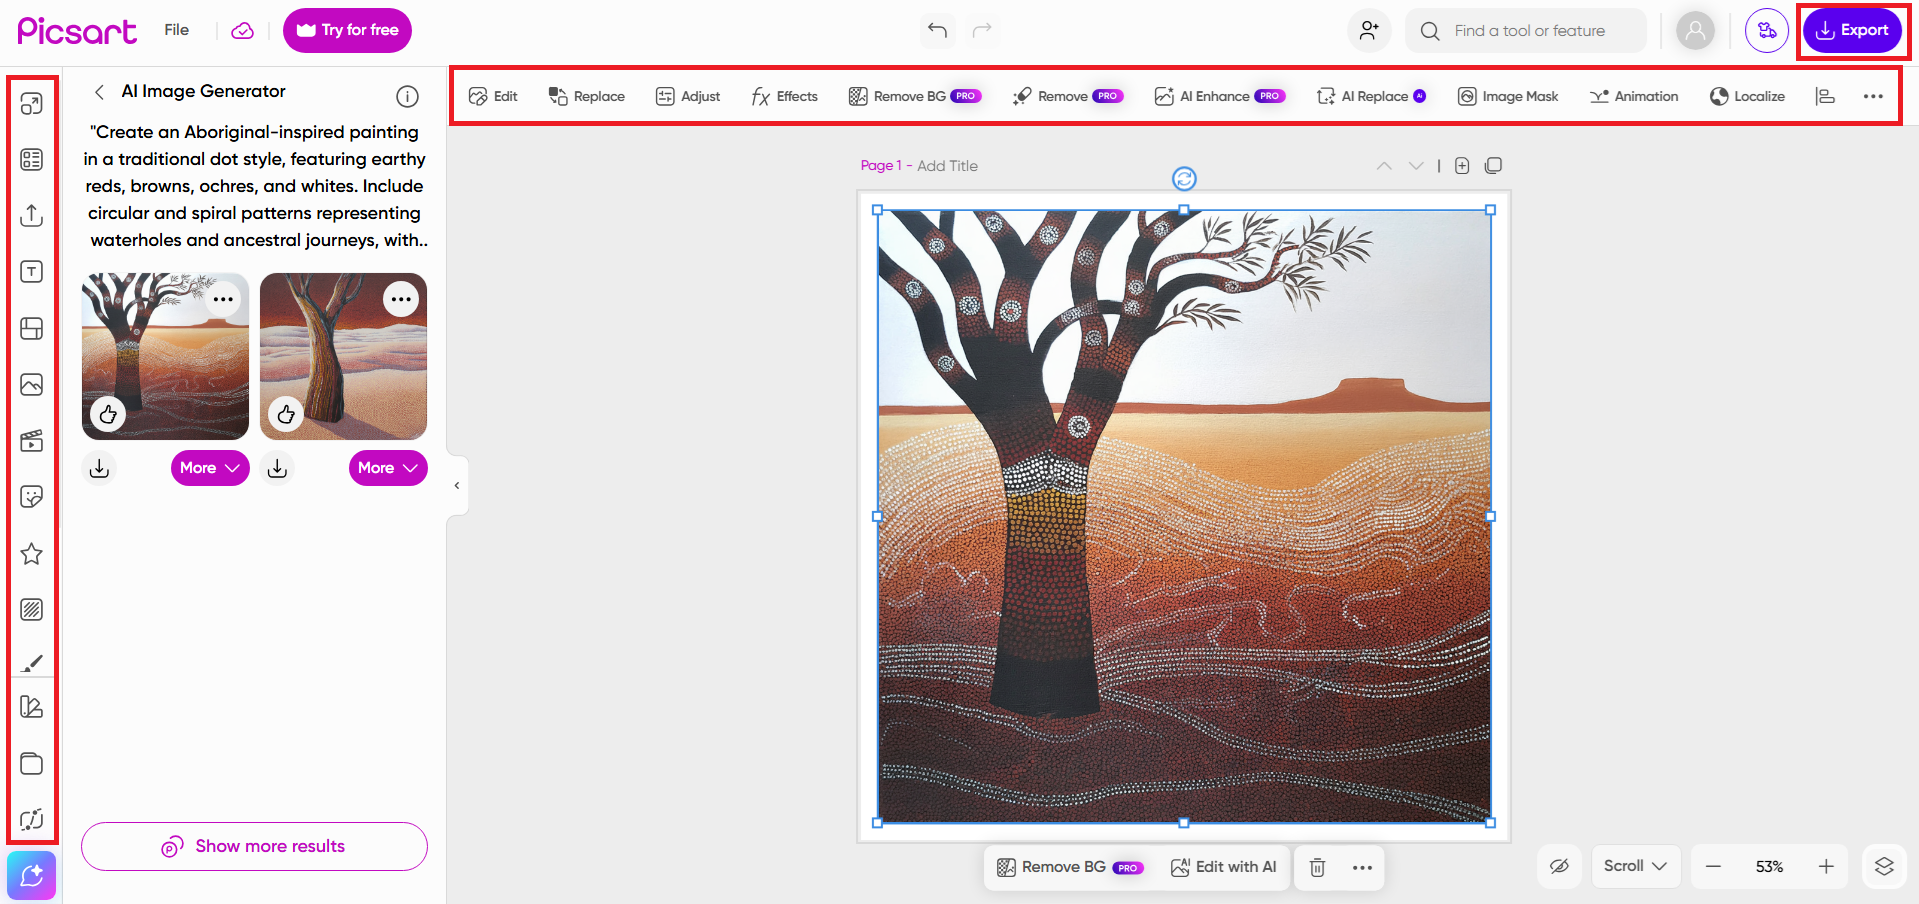This screenshot has width=1919, height=904.
Task: Open the star Elements icon in sidebar
Action: [32, 554]
